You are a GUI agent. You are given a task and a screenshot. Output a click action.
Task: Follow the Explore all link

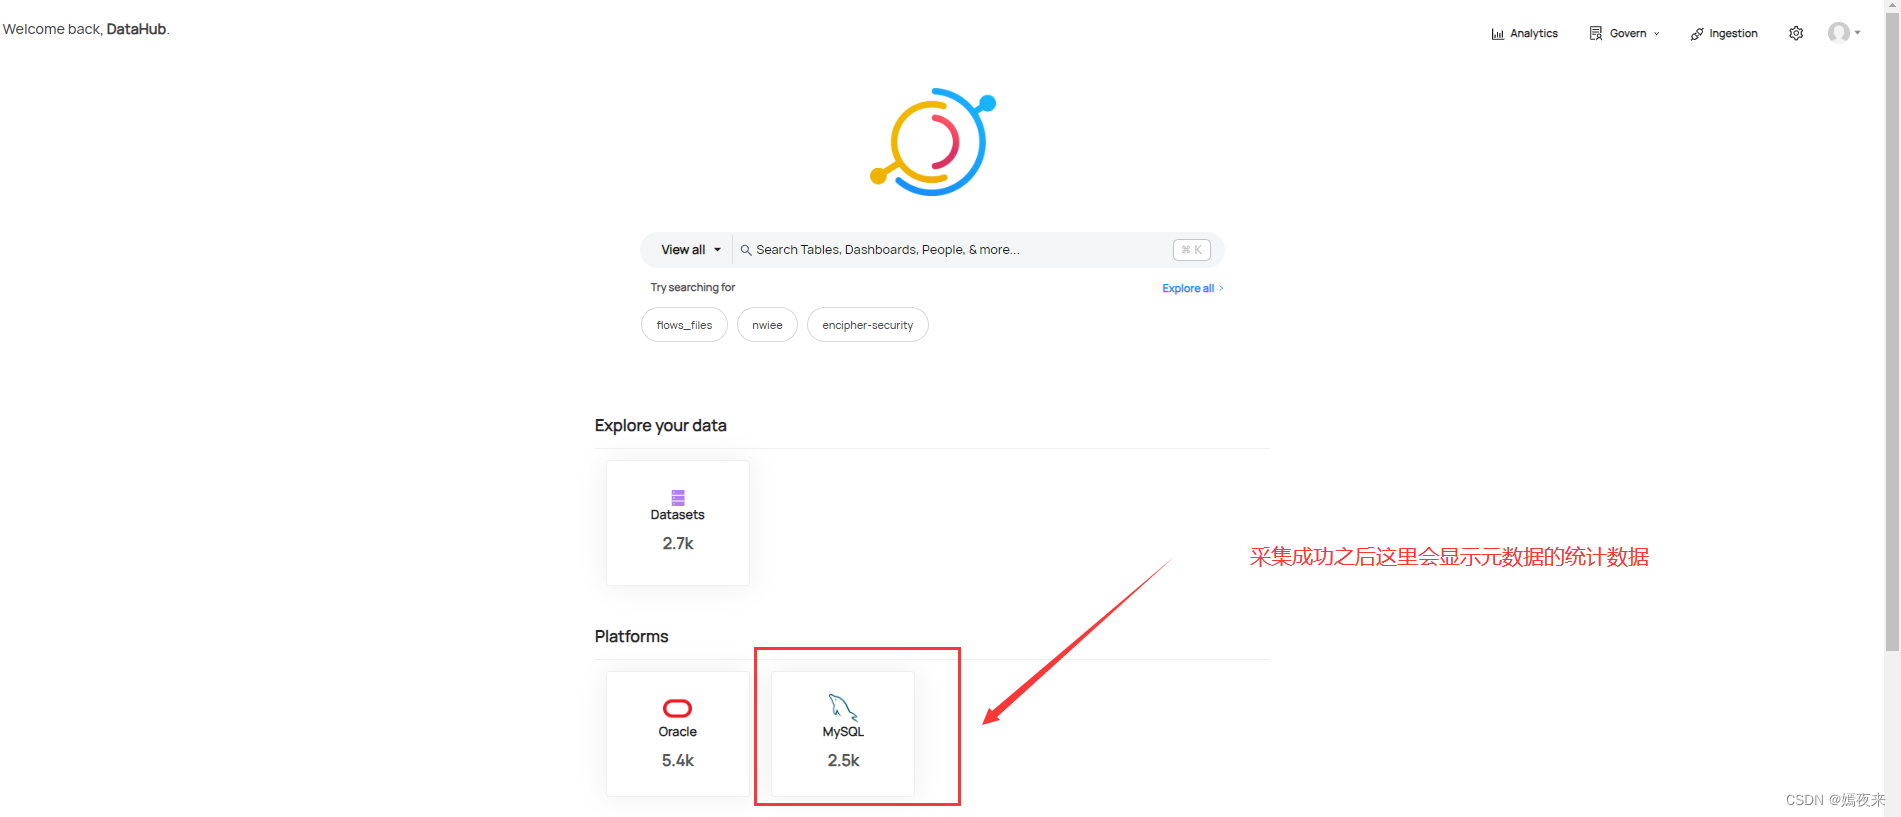(1192, 288)
